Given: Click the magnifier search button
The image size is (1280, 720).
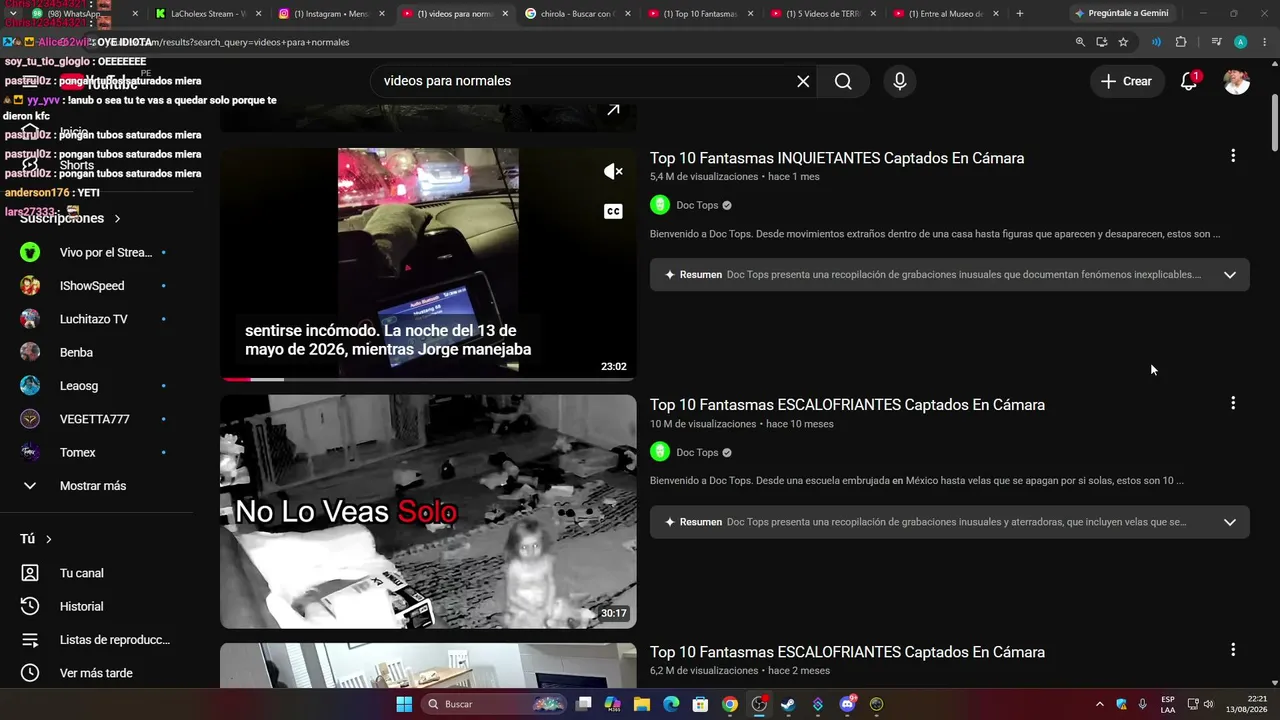Looking at the screenshot, I should pyautogui.click(x=843, y=81).
